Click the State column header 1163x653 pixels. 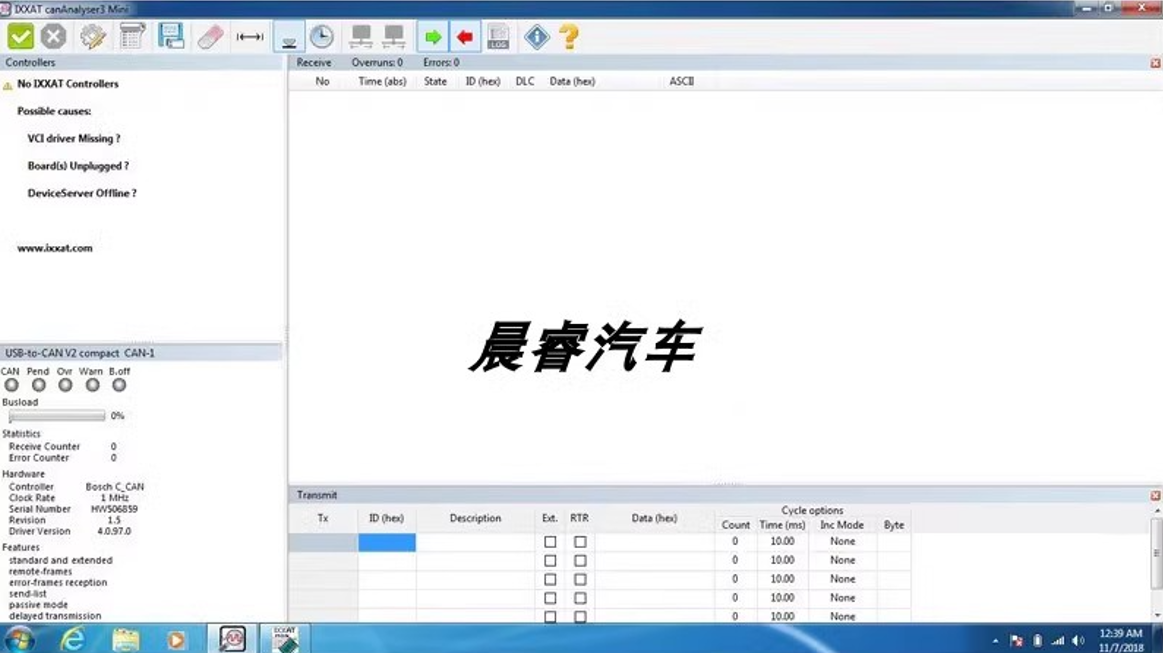tap(435, 82)
